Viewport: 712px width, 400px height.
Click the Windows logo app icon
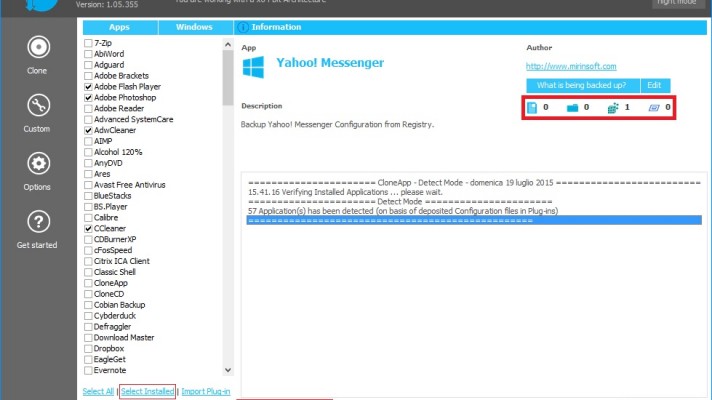253,67
